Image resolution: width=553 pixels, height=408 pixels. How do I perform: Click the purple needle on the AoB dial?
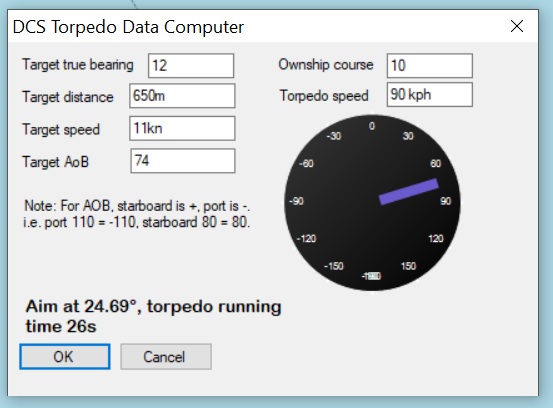point(408,191)
